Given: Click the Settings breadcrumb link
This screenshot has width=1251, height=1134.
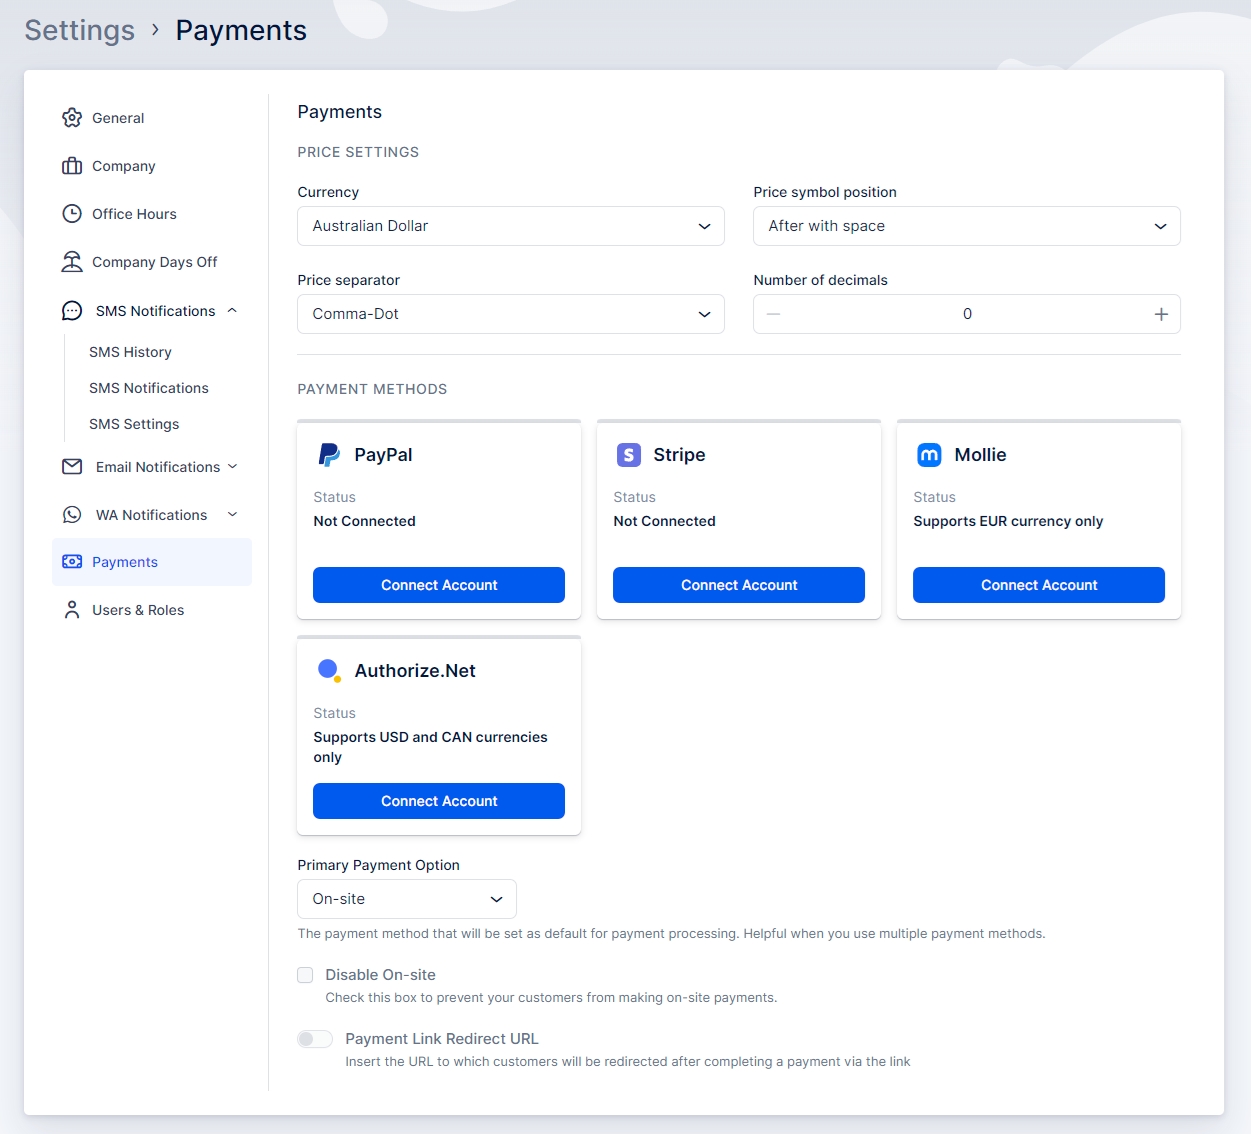Looking at the screenshot, I should pyautogui.click(x=79, y=30).
